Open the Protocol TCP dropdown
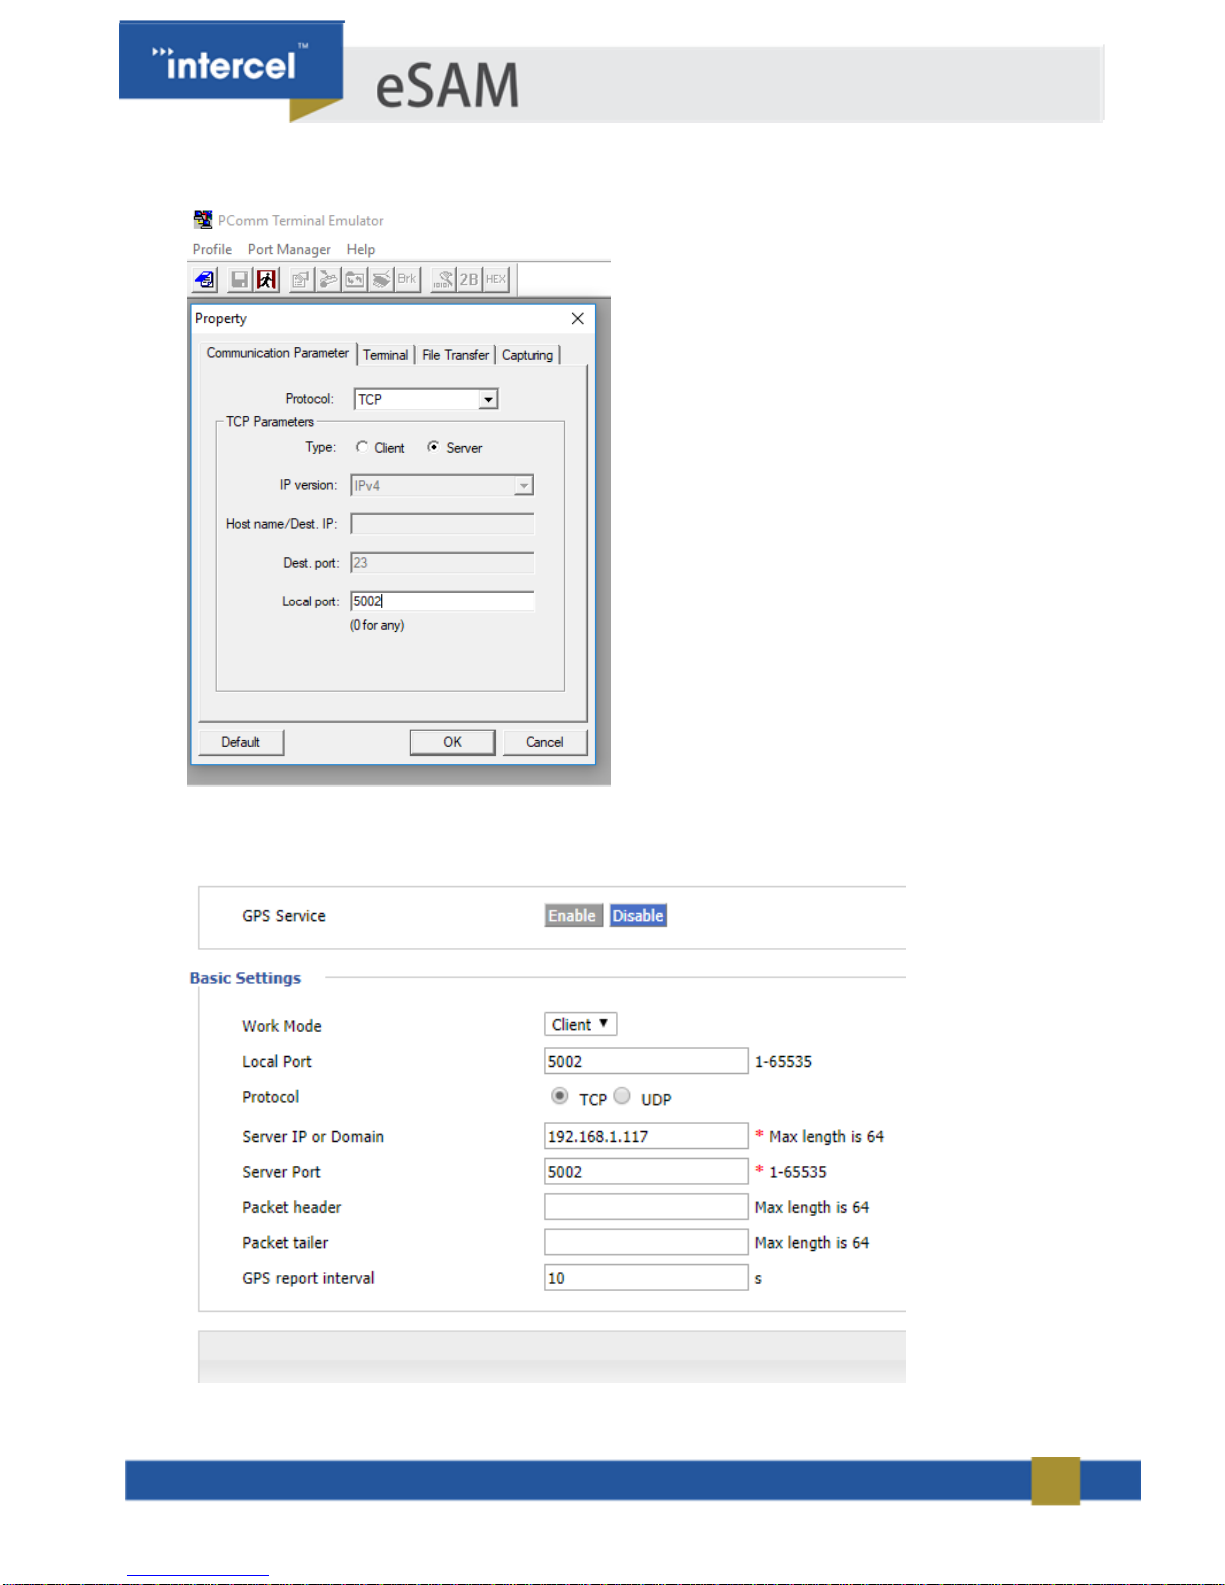The width and height of the screenshot is (1225, 1585). tap(488, 400)
